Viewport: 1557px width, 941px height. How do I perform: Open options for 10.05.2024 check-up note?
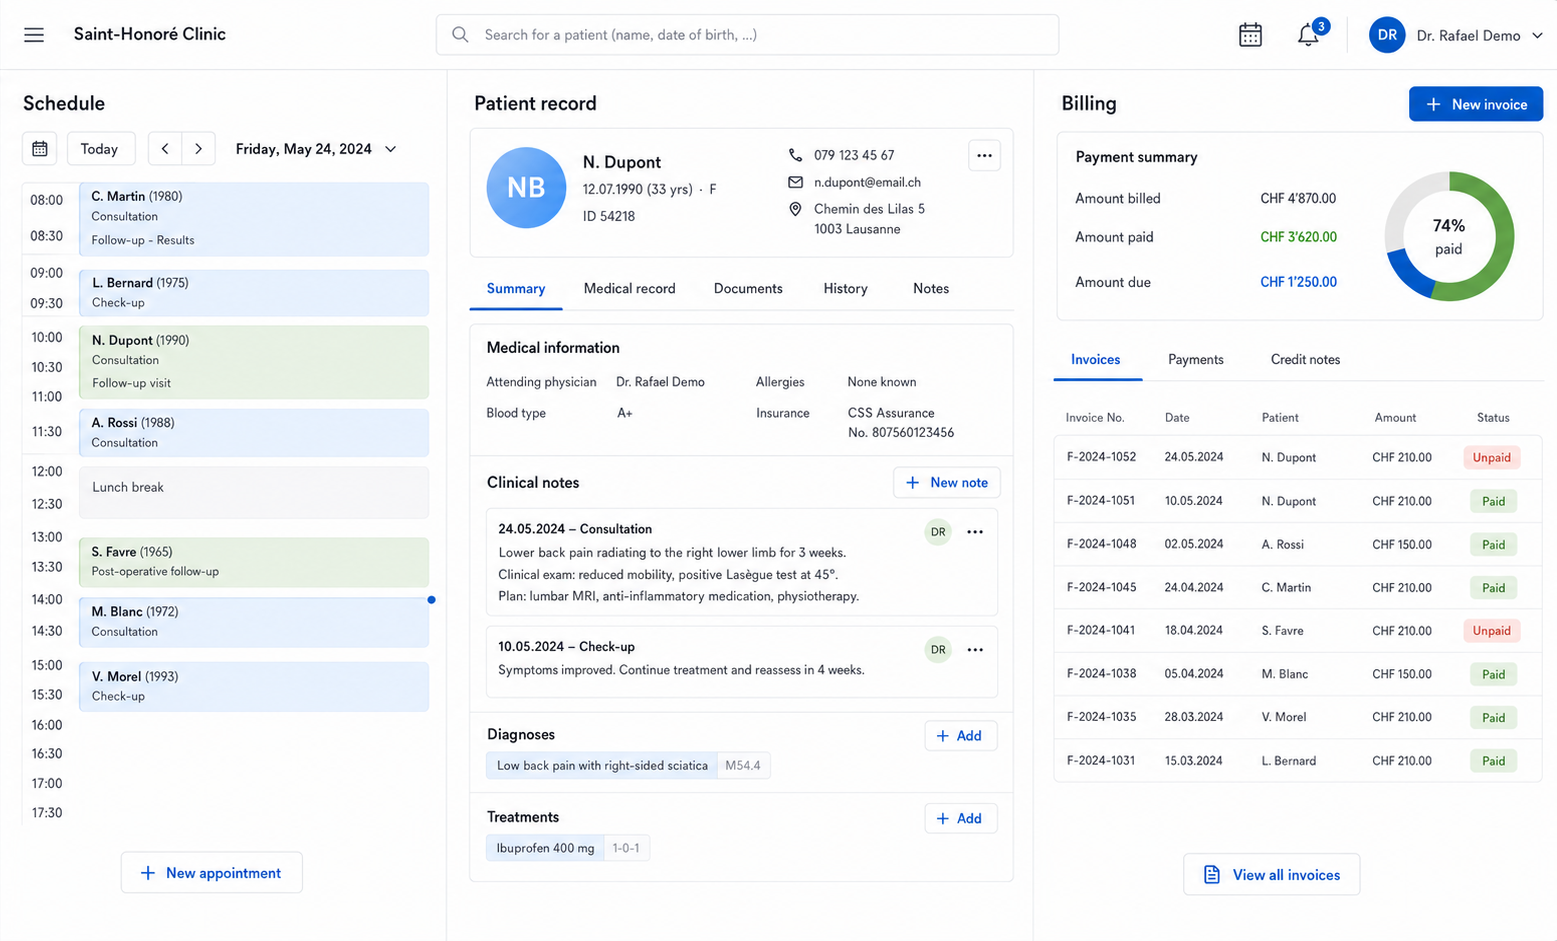[975, 650]
